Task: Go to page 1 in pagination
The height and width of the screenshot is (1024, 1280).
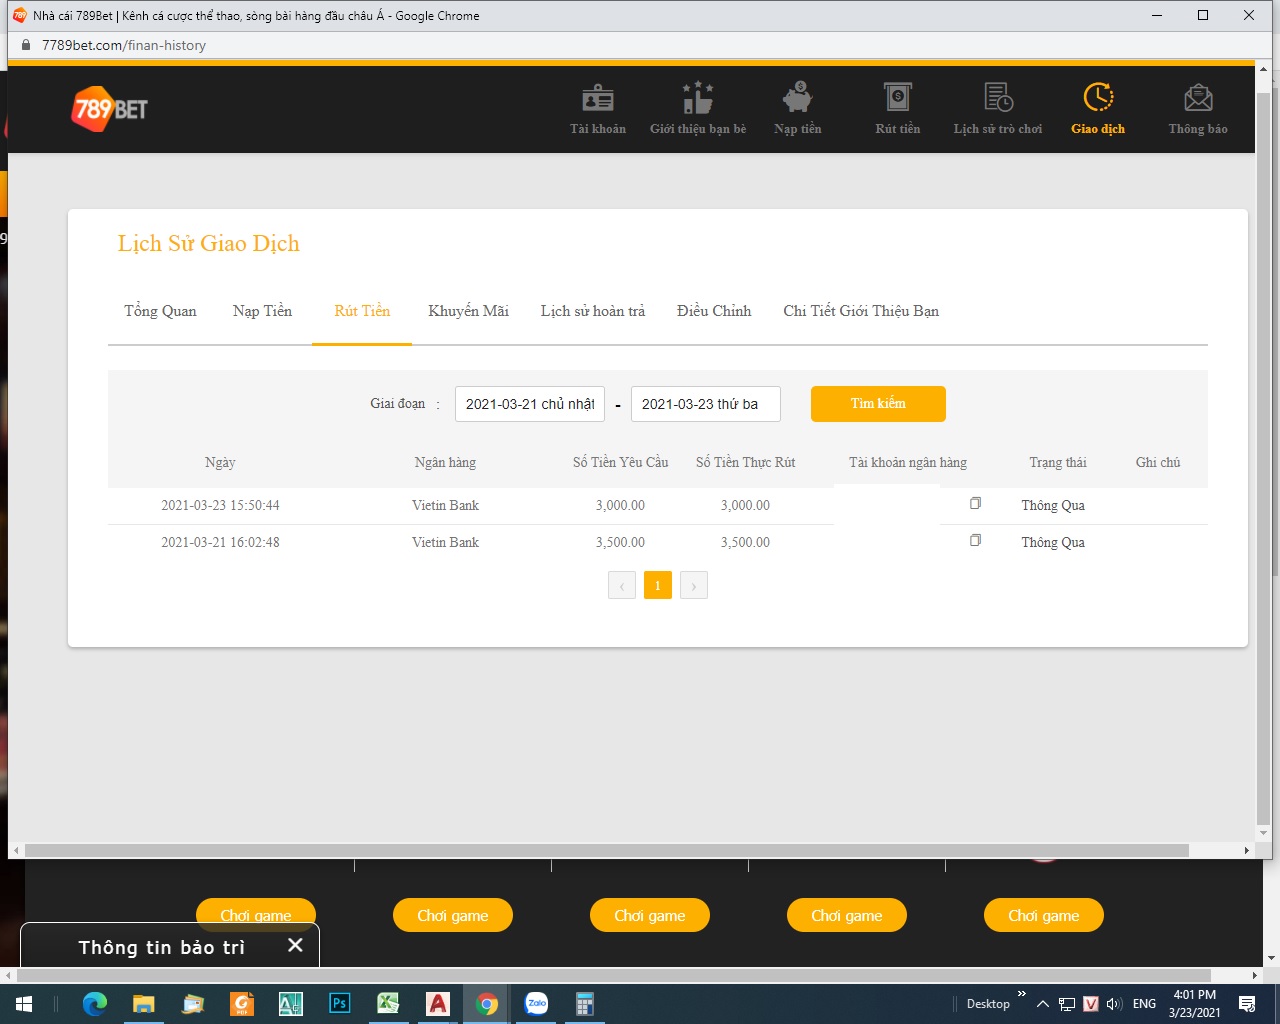Action: 657,586
